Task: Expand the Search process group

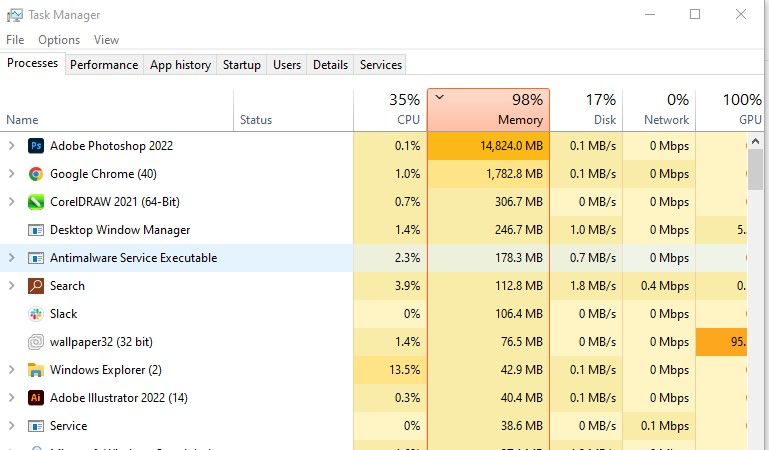Action: click(x=12, y=285)
